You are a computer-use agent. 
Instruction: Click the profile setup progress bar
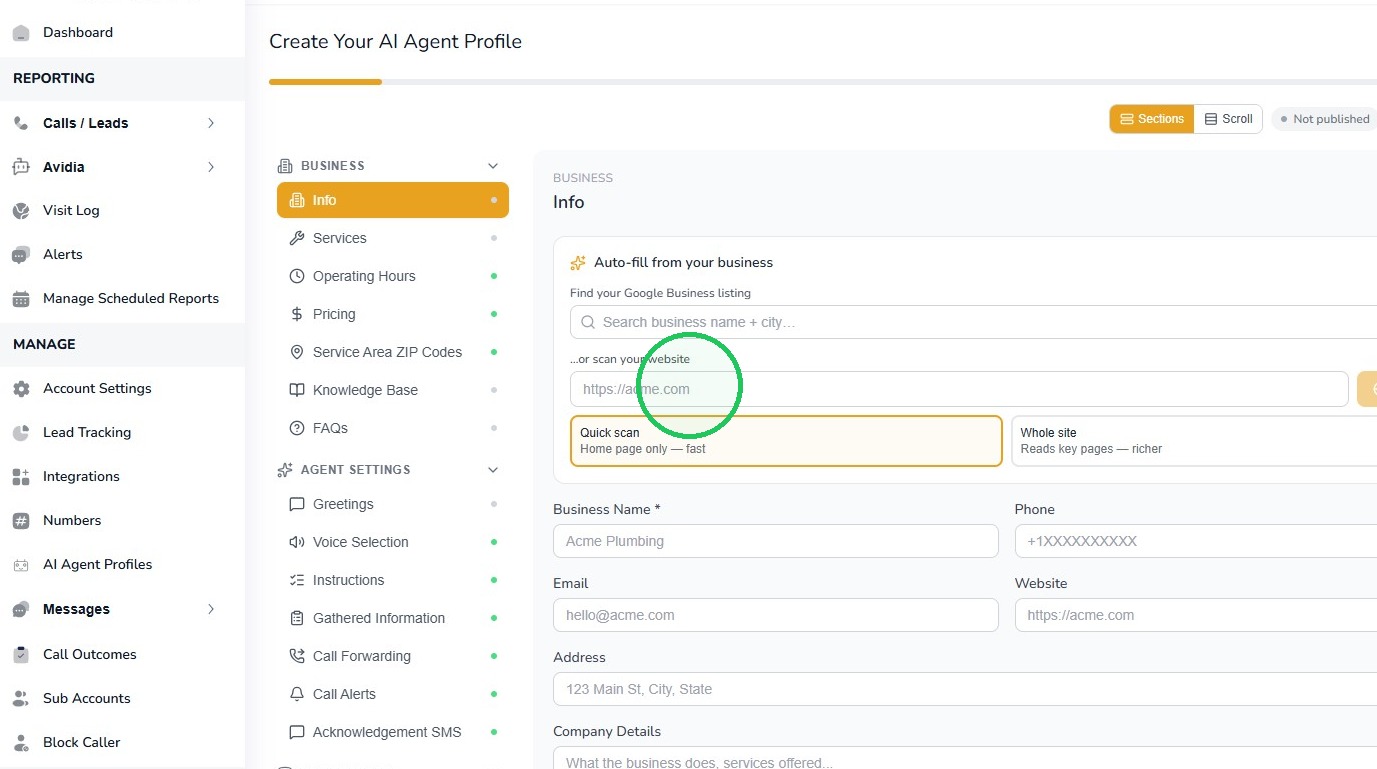pyautogui.click(x=823, y=82)
